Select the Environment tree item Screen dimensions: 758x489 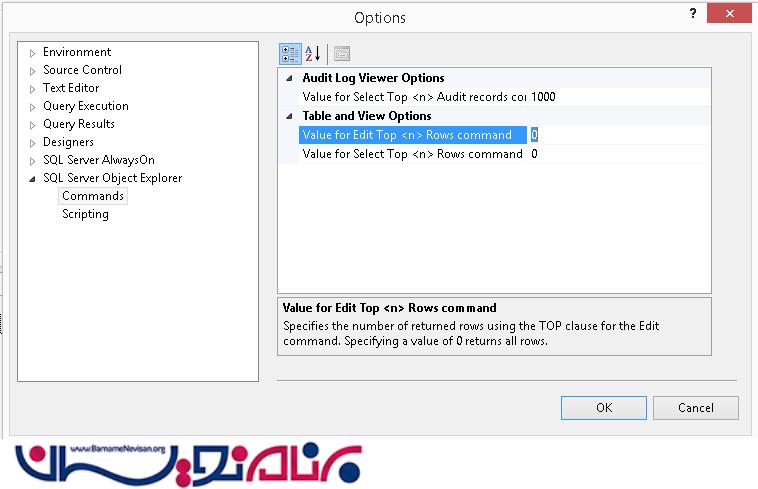coord(77,52)
